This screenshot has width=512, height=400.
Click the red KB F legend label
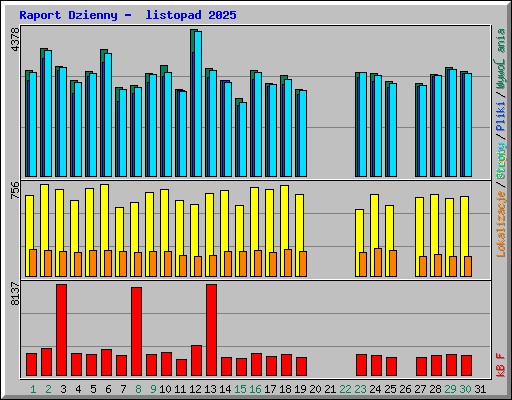pos(501,365)
